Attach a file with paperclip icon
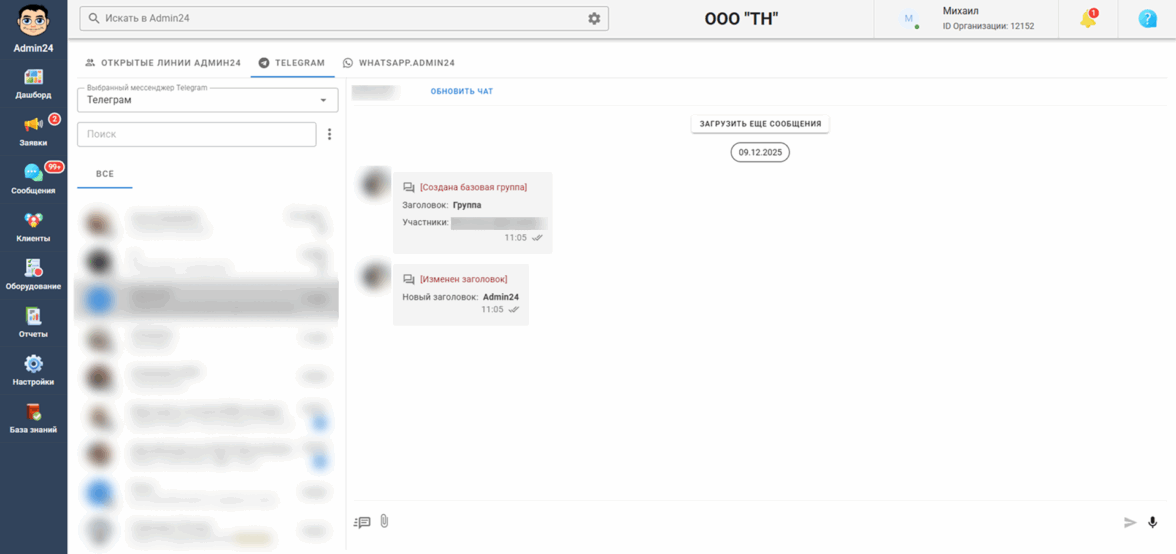The image size is (1176, 554). coord(385,521)
